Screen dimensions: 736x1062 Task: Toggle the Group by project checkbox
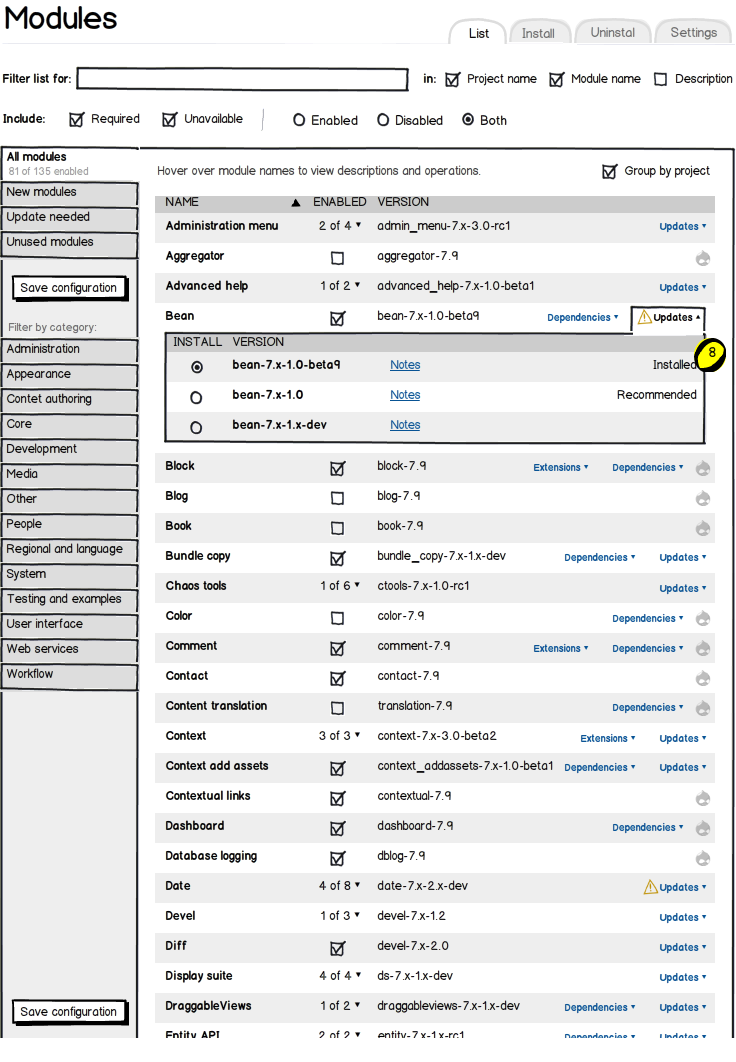click(609, 171)
